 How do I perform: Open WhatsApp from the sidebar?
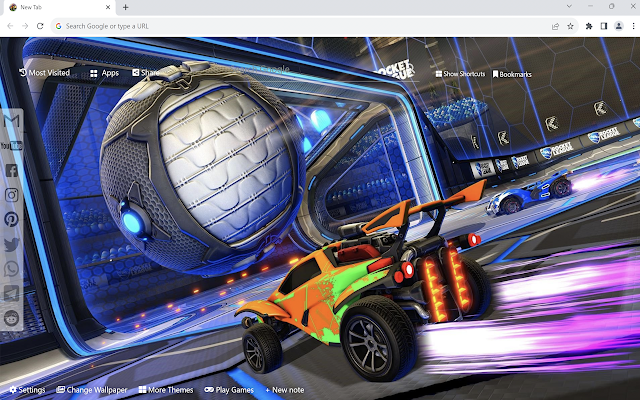[11, 269]
